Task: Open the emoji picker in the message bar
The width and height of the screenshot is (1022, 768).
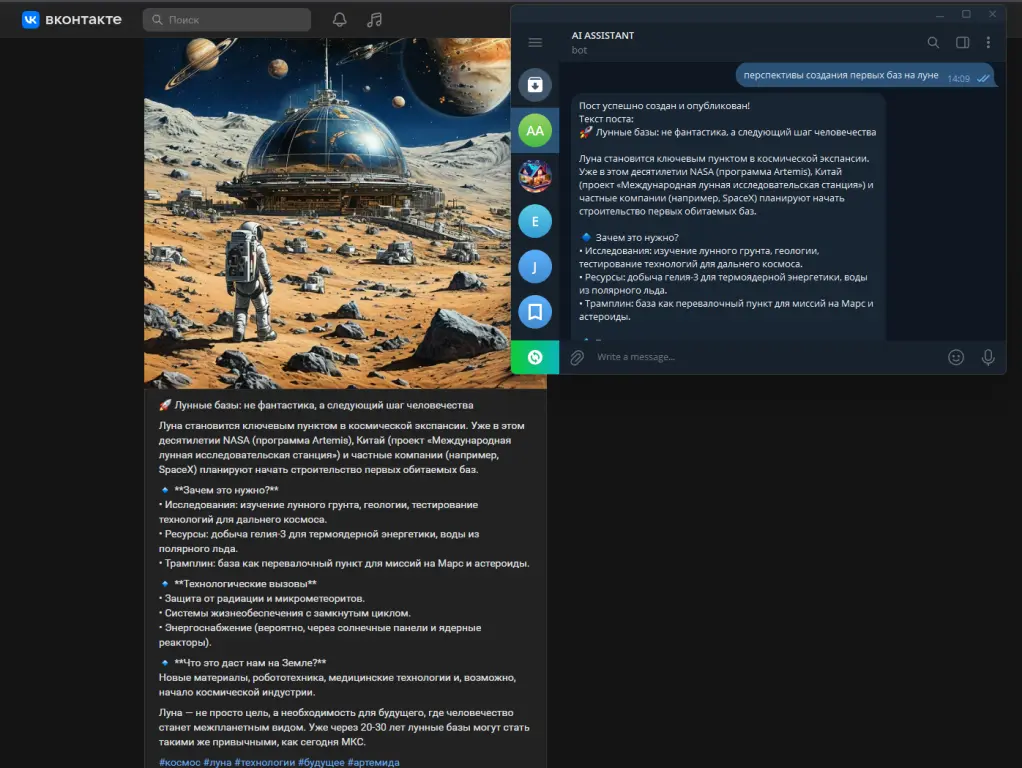Action: [956, 356]
